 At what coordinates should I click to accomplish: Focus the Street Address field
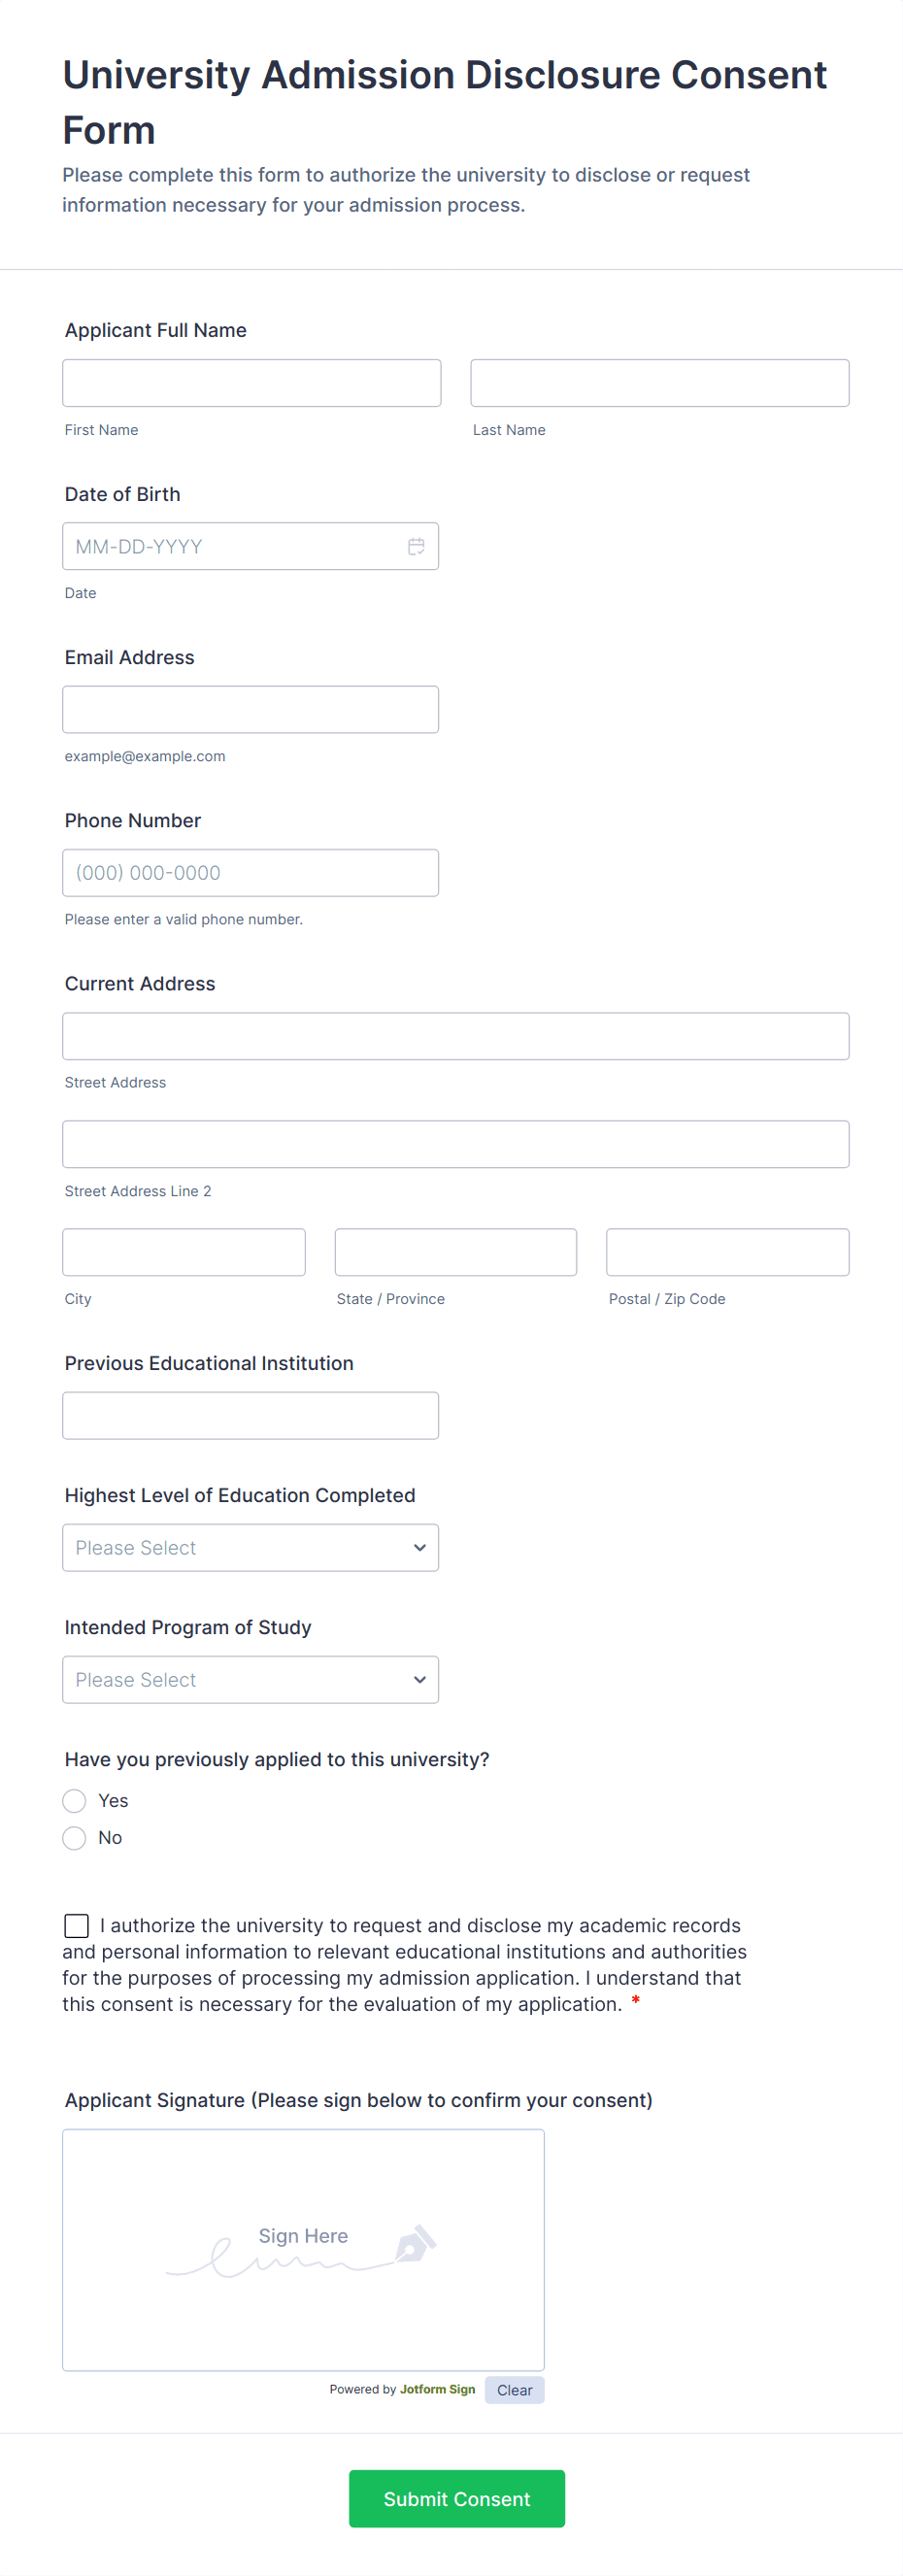tap(455, 1036)
